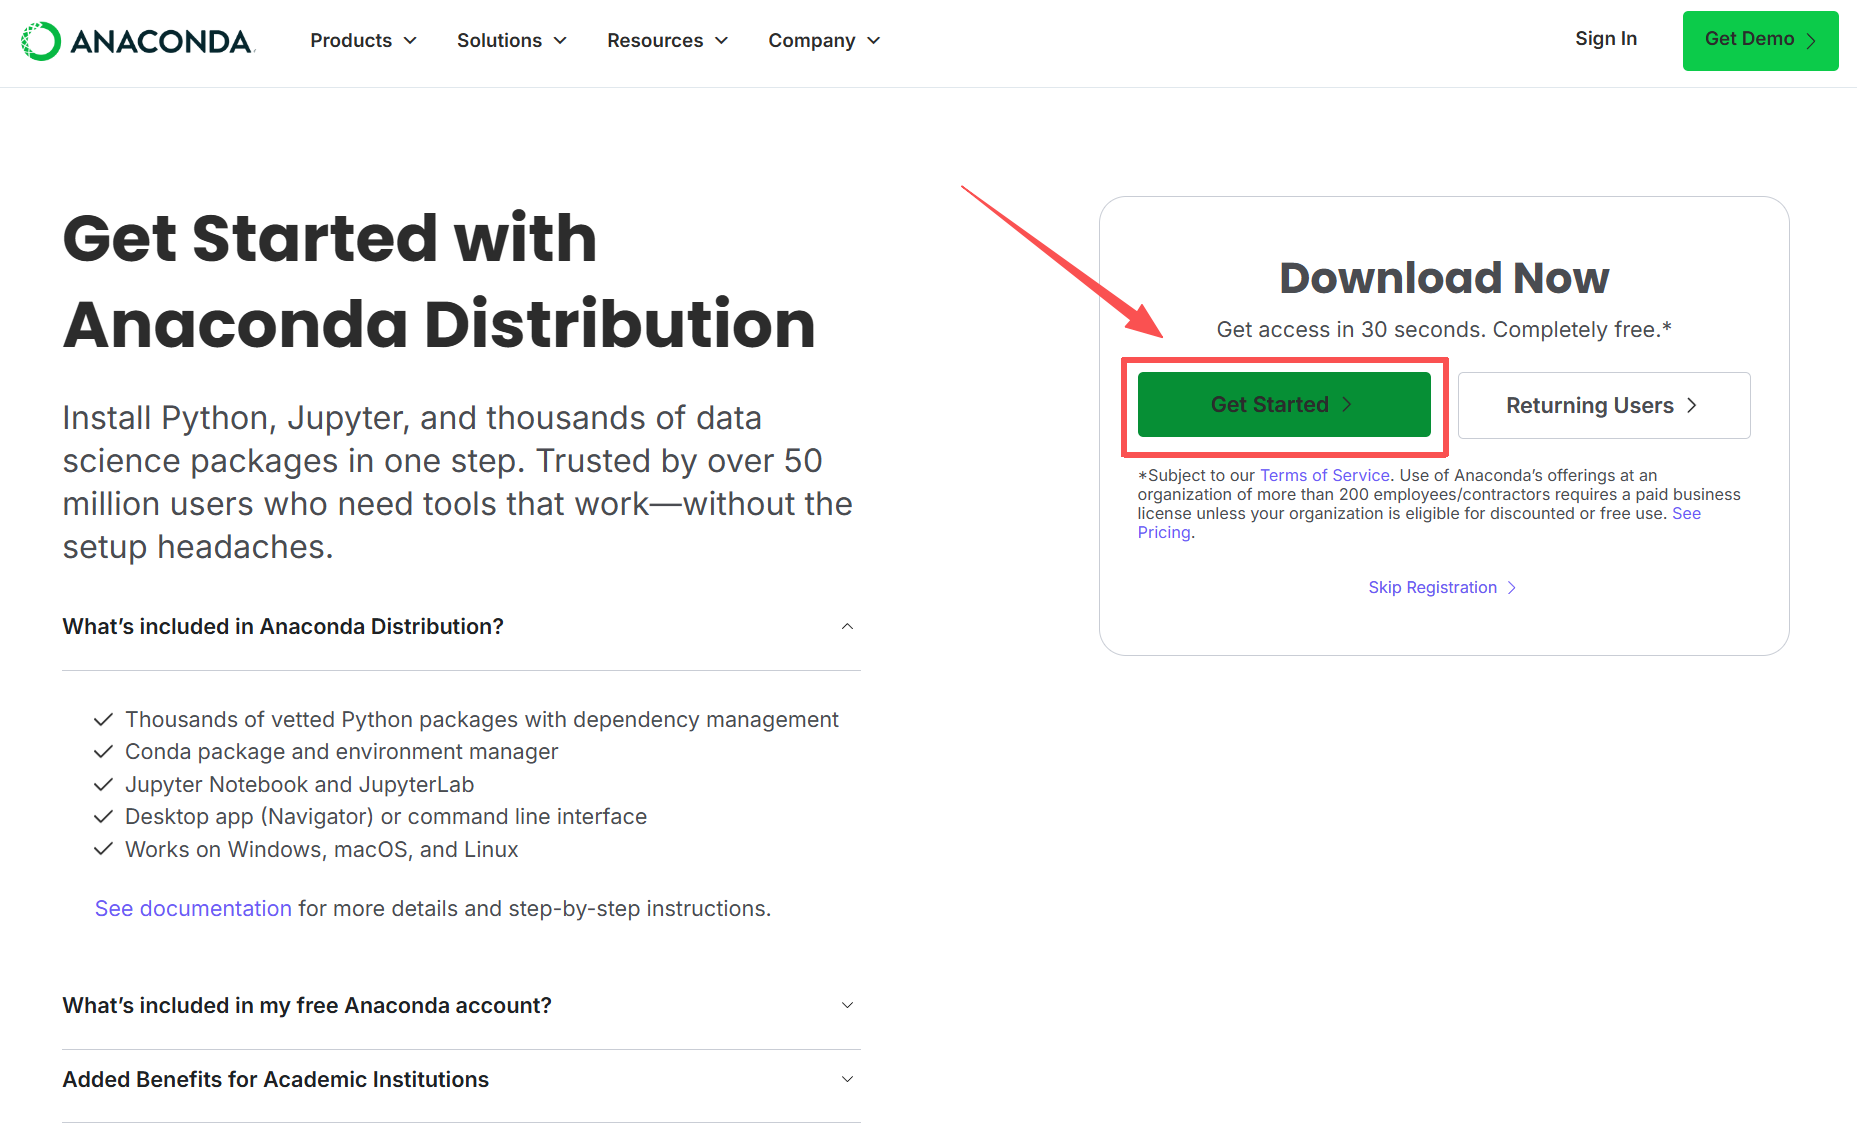Click the Download Now heading
The width and height of the screenshot is (1857, 1137).
[1444, 278]
